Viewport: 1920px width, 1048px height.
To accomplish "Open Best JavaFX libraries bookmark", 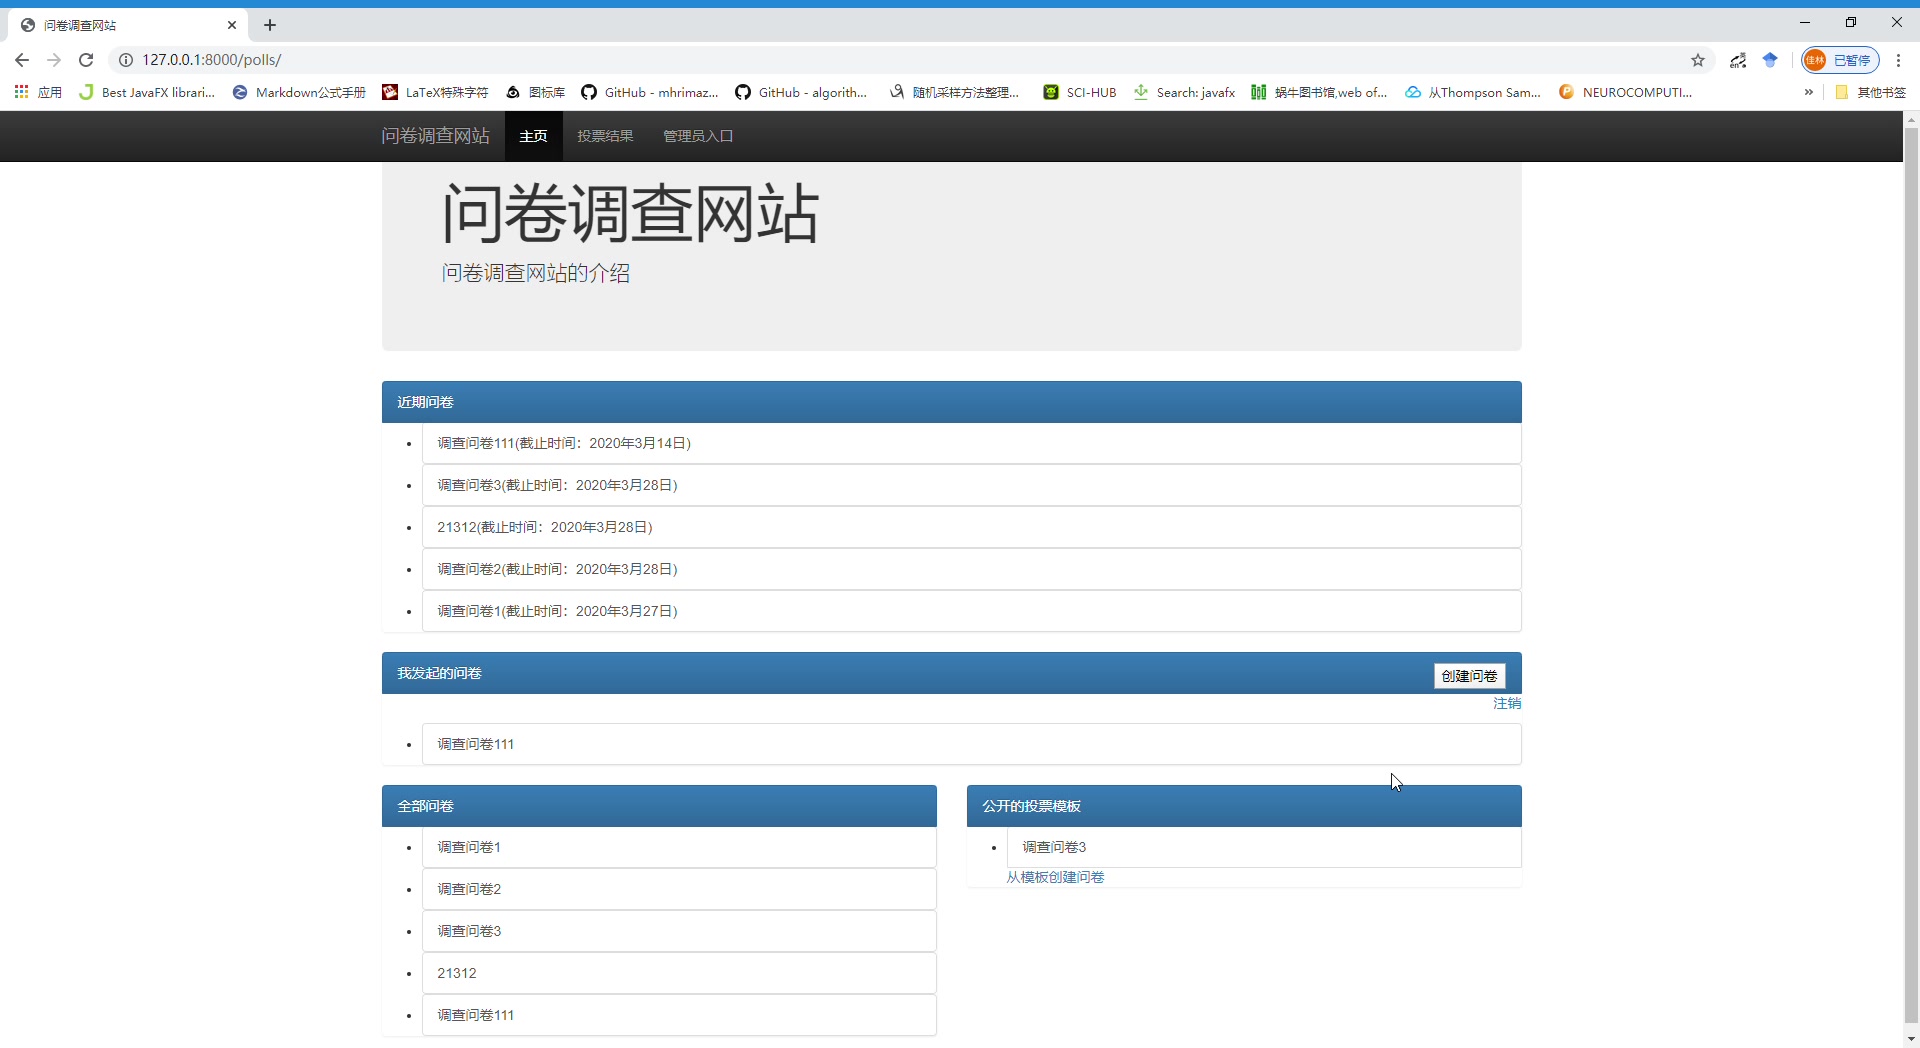I will [147, 92].
